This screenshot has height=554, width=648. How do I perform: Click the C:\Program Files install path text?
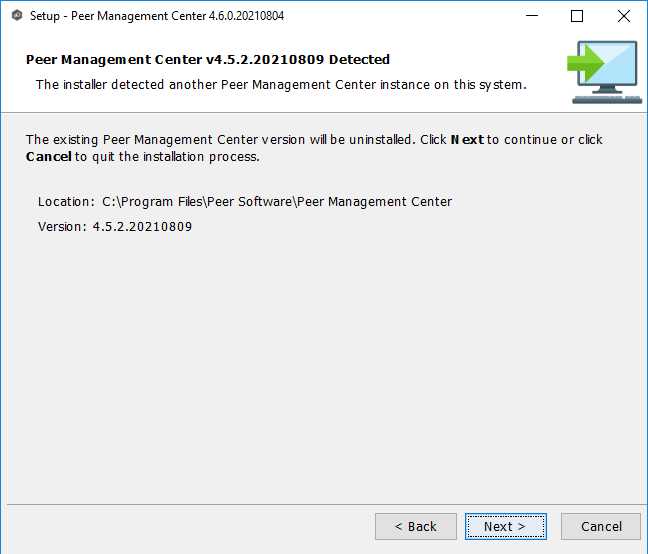(x=277, y=202)
